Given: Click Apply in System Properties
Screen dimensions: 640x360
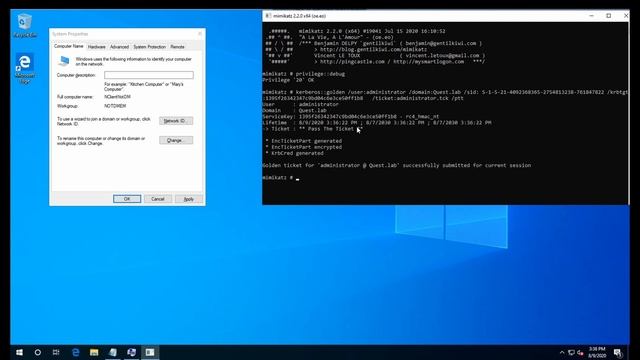Looking at the screenshot, I should point(189,199).
